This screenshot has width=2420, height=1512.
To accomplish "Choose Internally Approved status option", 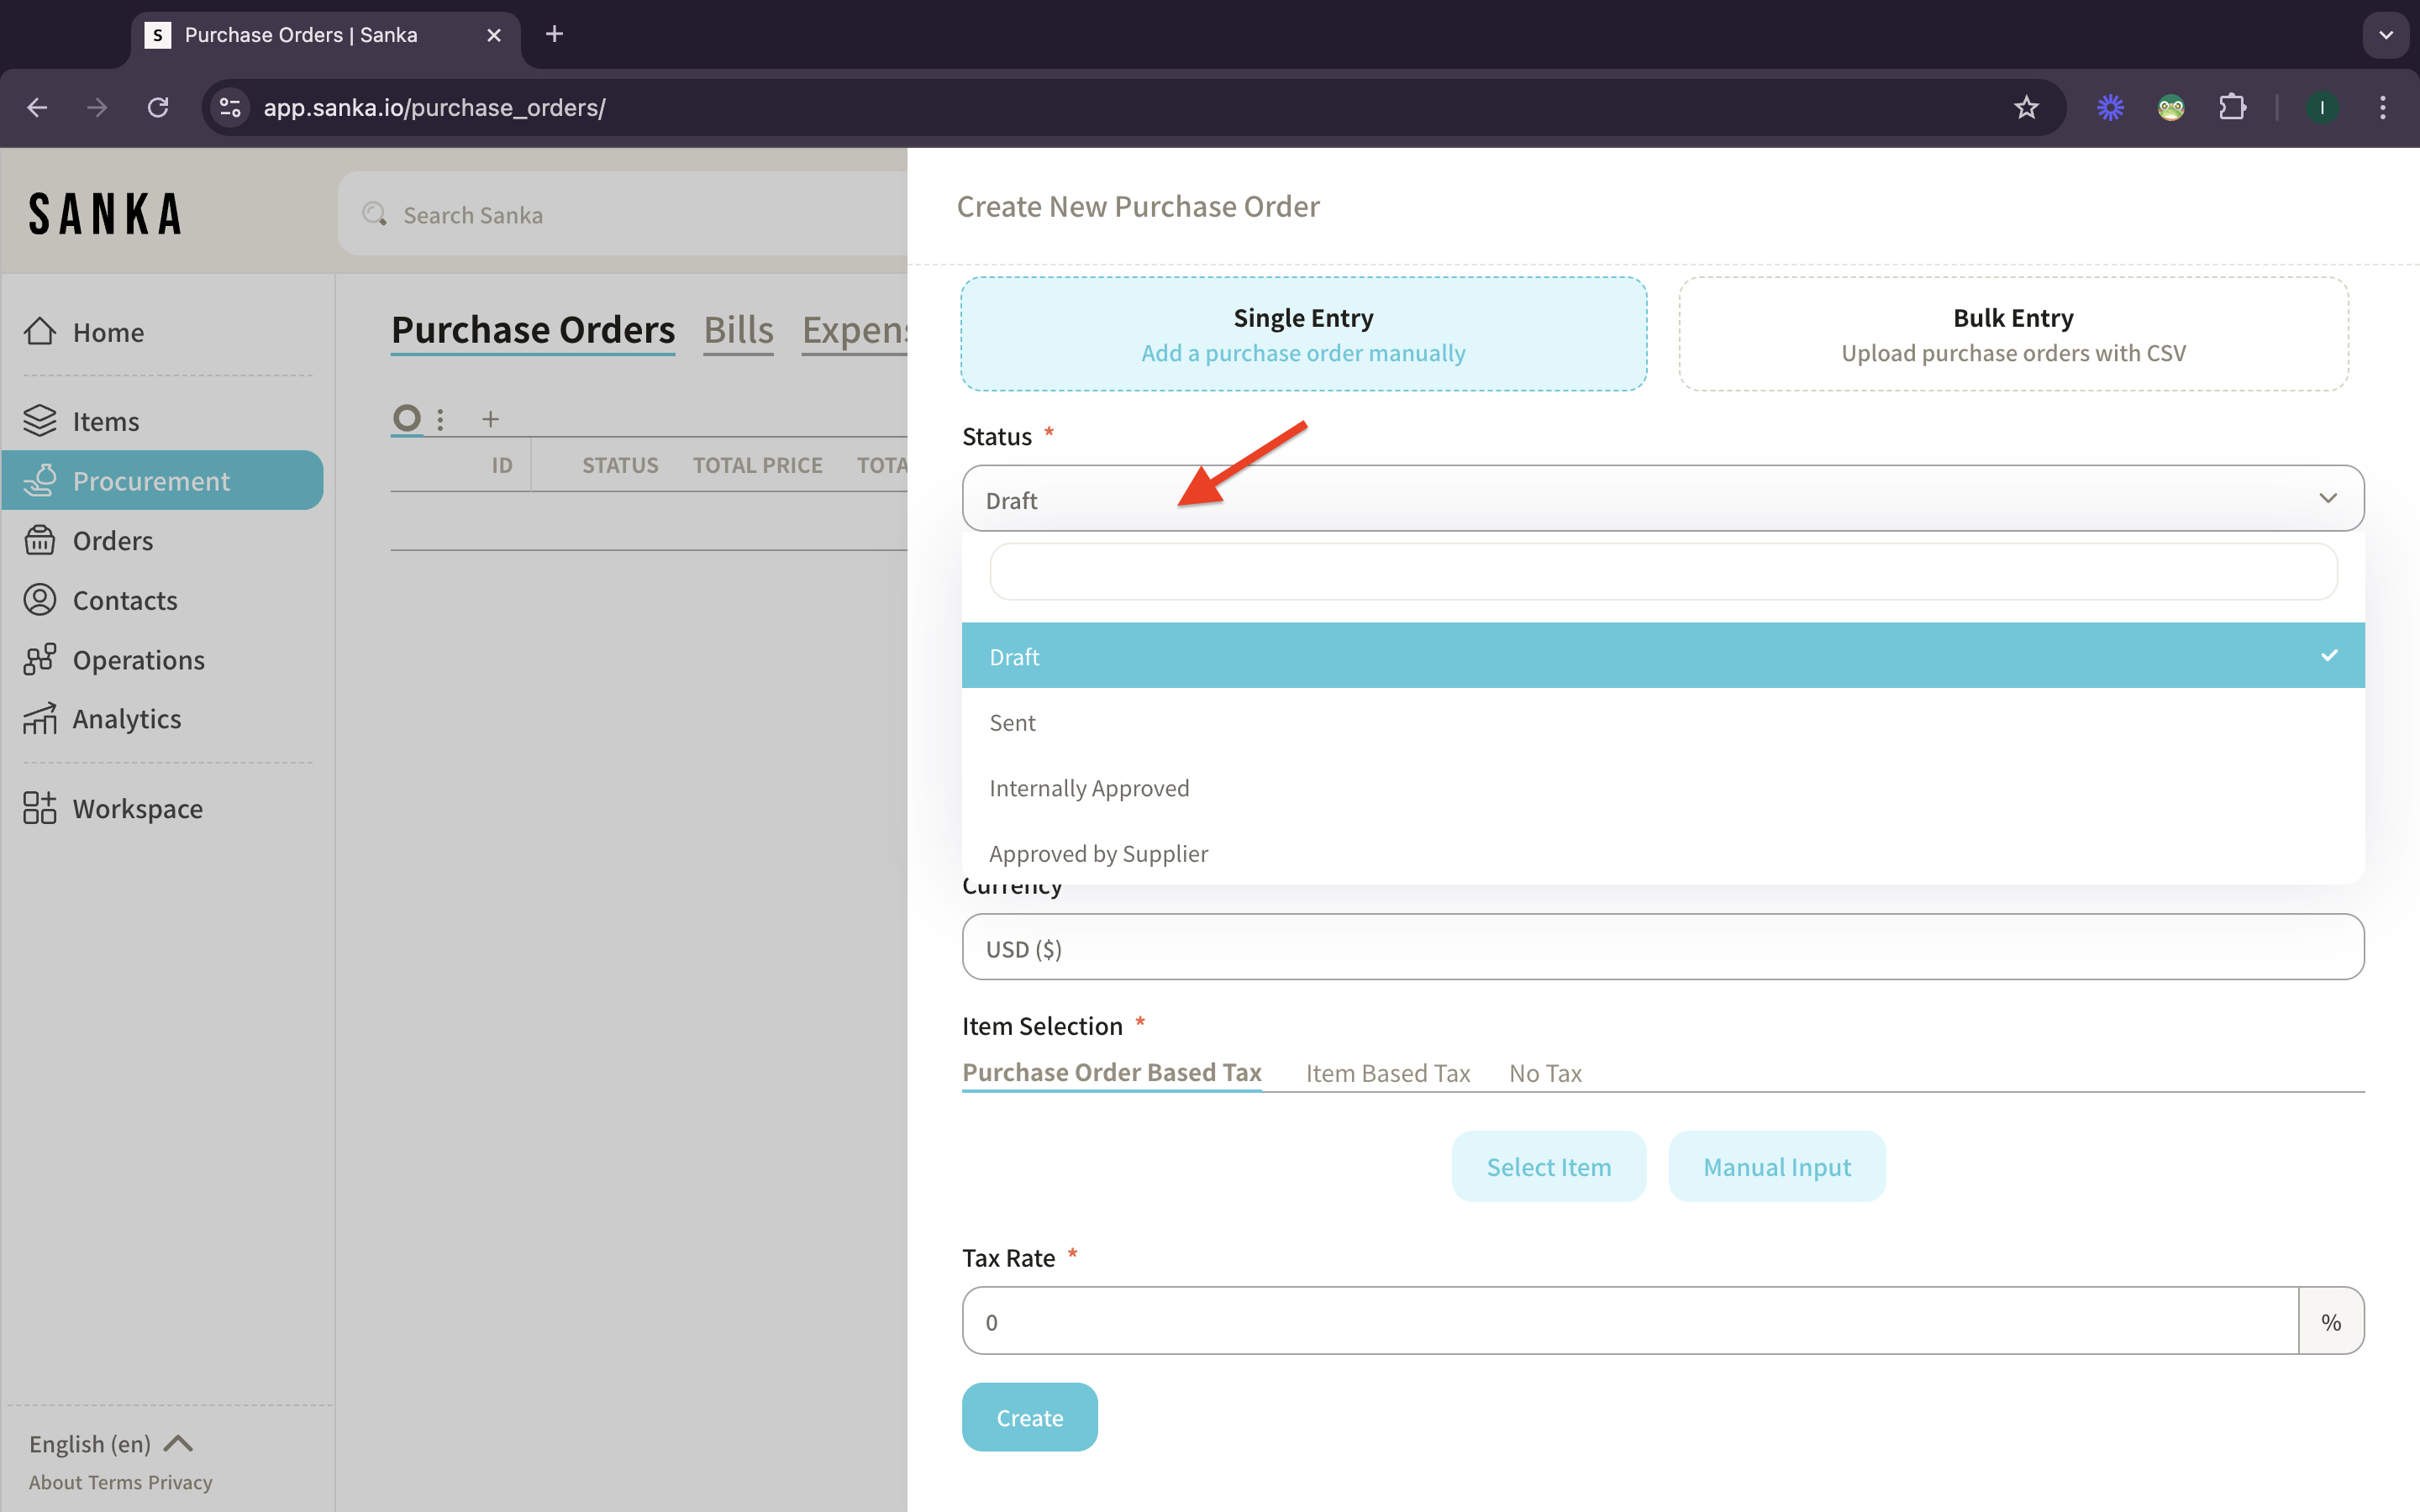I will click(1089, 788).
